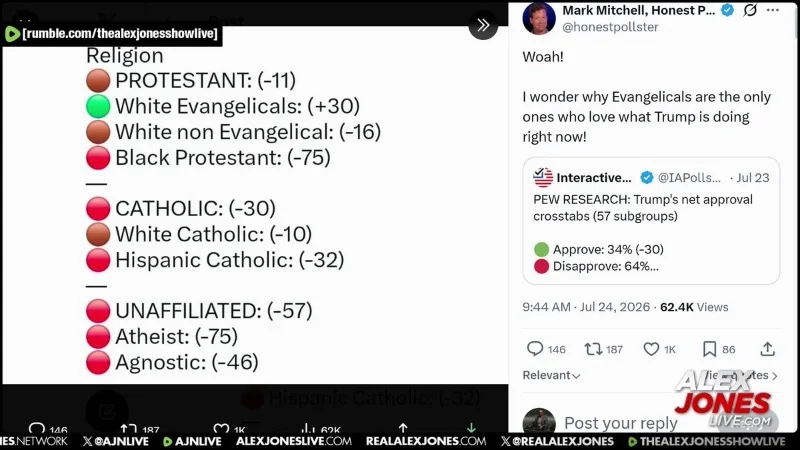Like the post using the heart icon

[651, 349]
